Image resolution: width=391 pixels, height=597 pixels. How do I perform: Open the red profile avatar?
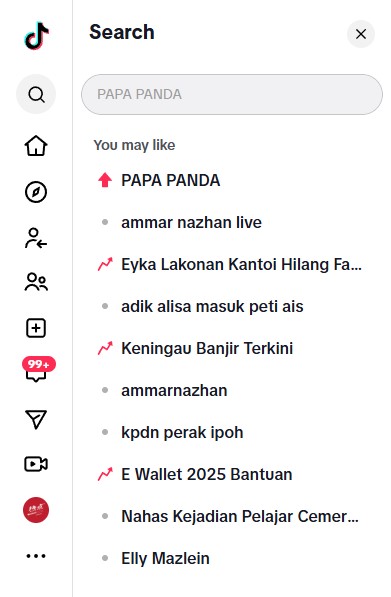point(36,510)
